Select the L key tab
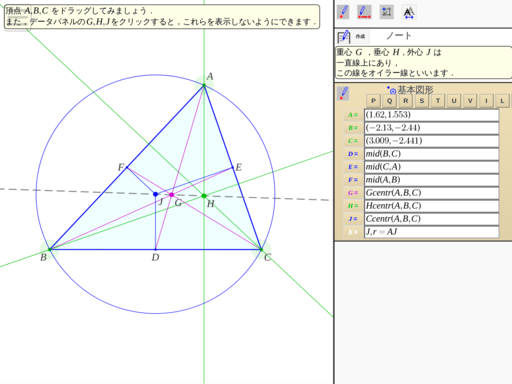 pyautogui.click(x=502, y=101)
